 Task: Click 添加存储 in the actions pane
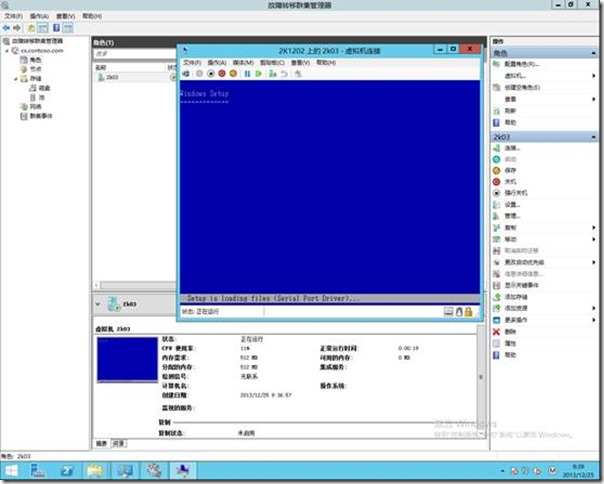[516, 297]
